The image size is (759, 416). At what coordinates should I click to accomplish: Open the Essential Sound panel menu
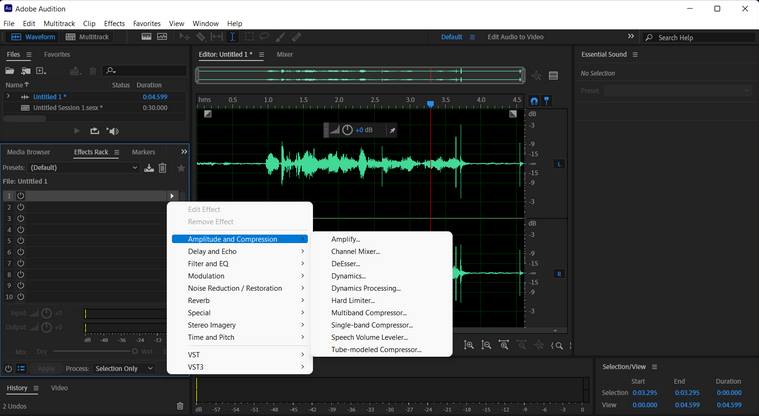point(635,55)
